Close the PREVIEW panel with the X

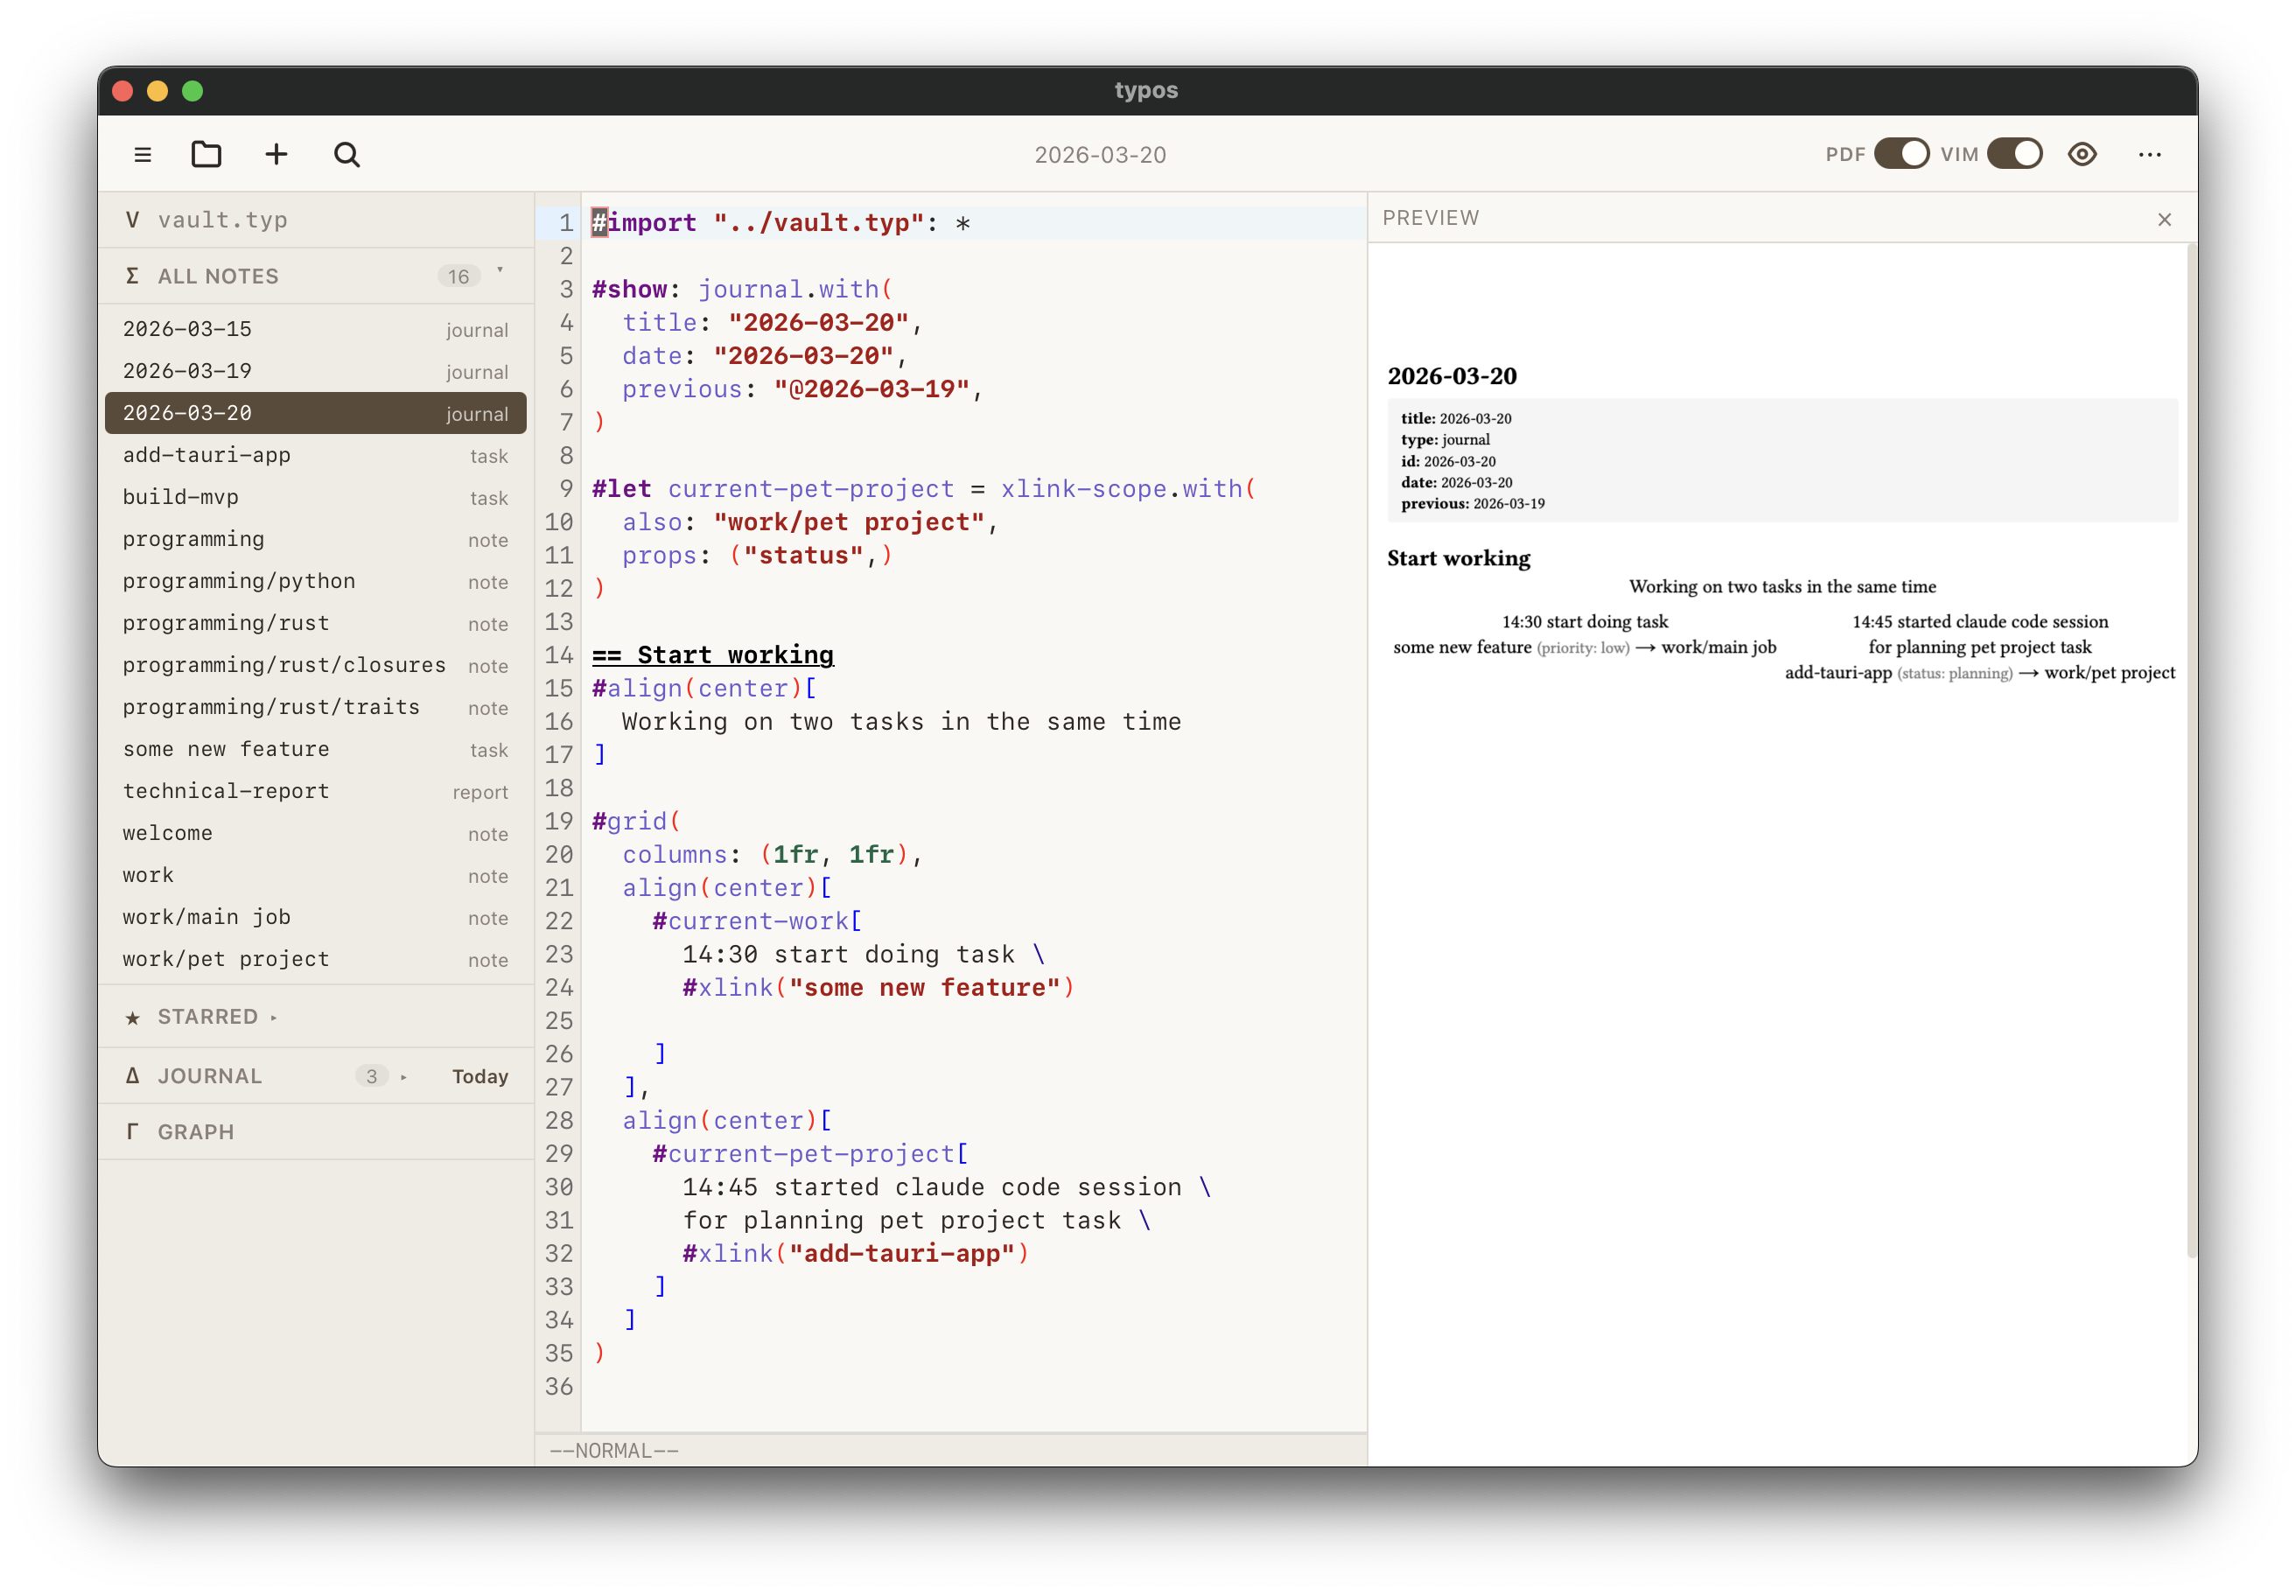(2164, 219)
